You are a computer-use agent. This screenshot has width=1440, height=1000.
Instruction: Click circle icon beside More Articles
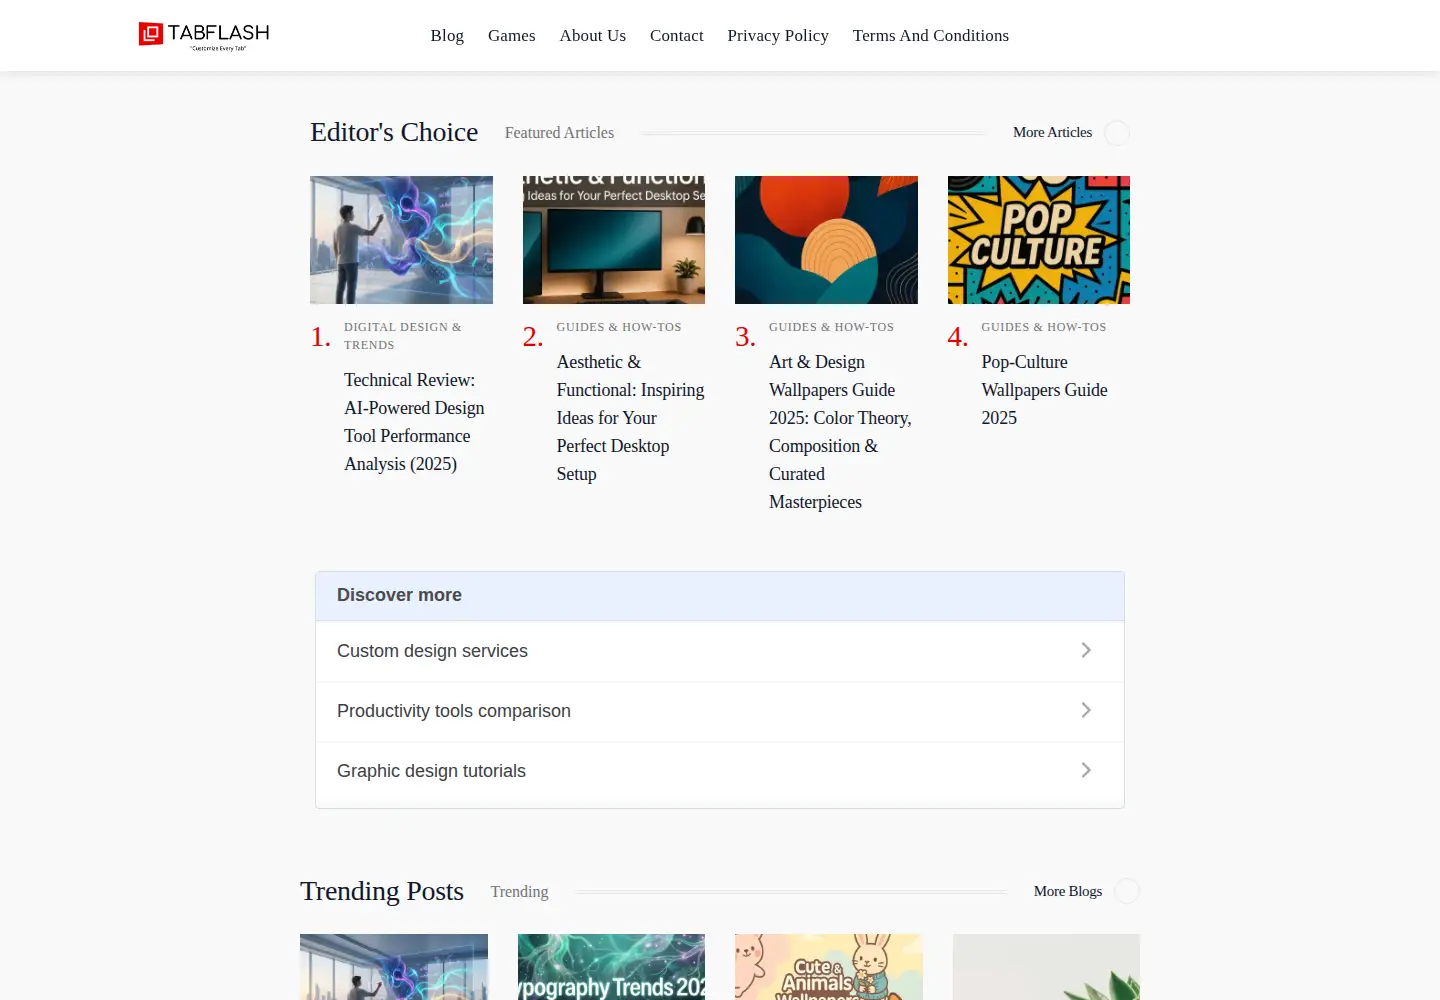(1117, 133)
